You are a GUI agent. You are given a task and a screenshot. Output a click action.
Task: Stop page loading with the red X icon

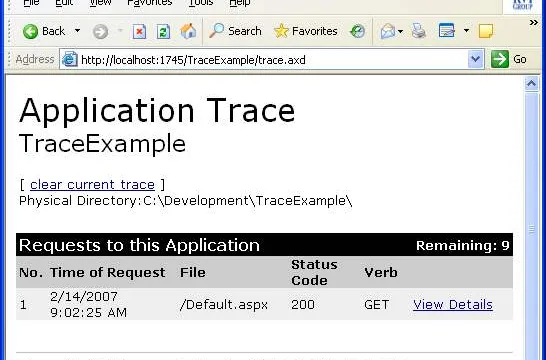tap(139, 32)
